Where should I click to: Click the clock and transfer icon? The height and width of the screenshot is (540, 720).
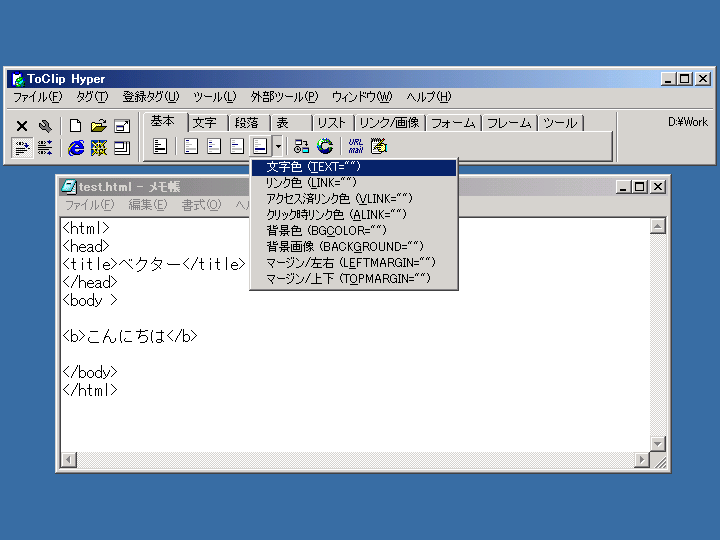click(301, 146)
